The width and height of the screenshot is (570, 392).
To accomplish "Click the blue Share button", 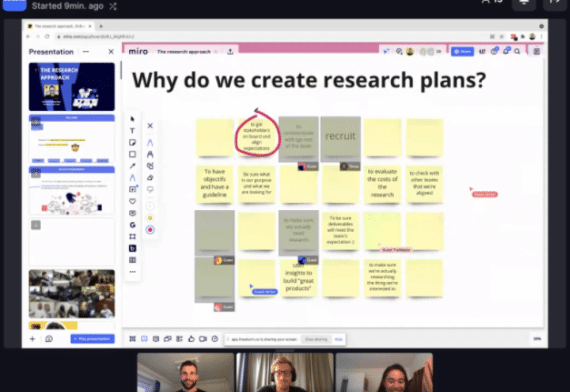I will (x=462, y=52).
